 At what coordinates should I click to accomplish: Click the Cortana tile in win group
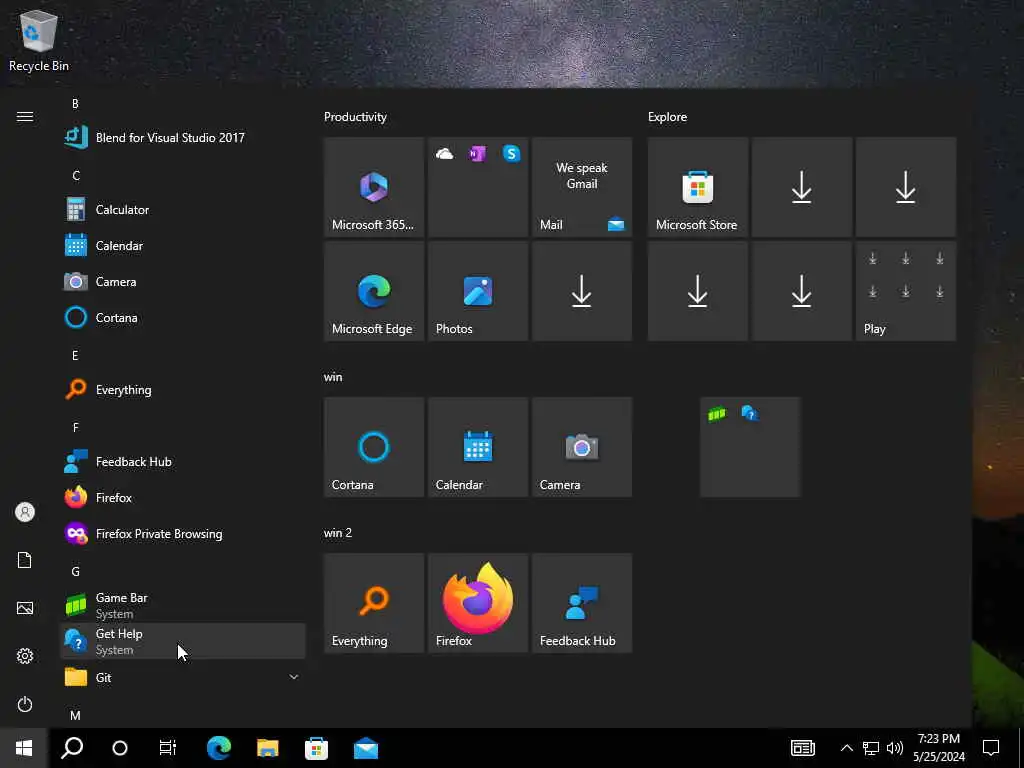[374, 447]
